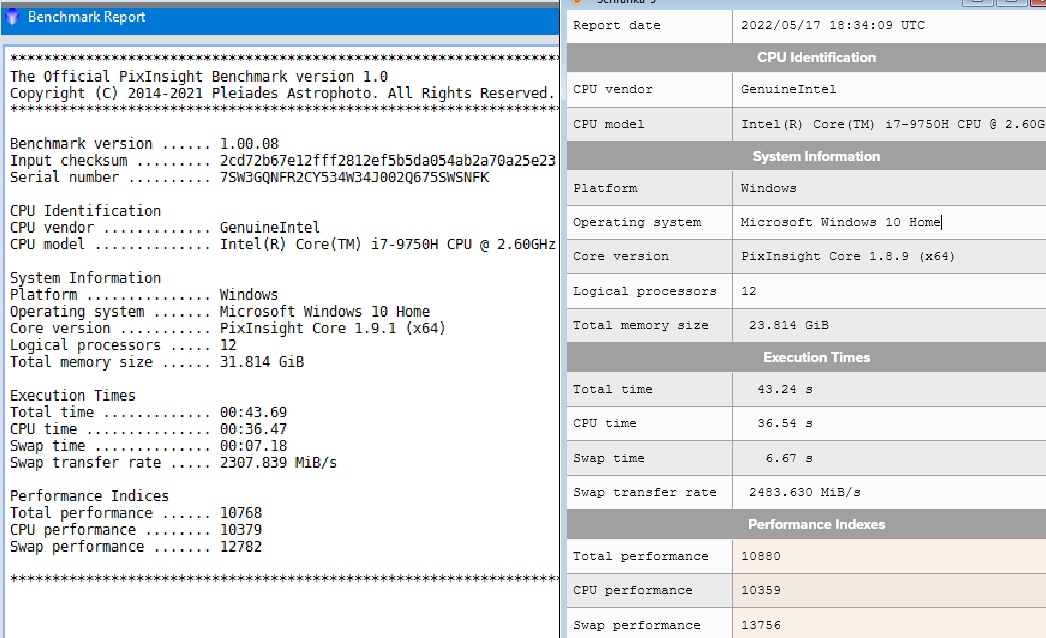Viewport: 1046px width, 638px height.
Task: Click the 'Performance Indices' heading
Action: (x=89, y=496)
